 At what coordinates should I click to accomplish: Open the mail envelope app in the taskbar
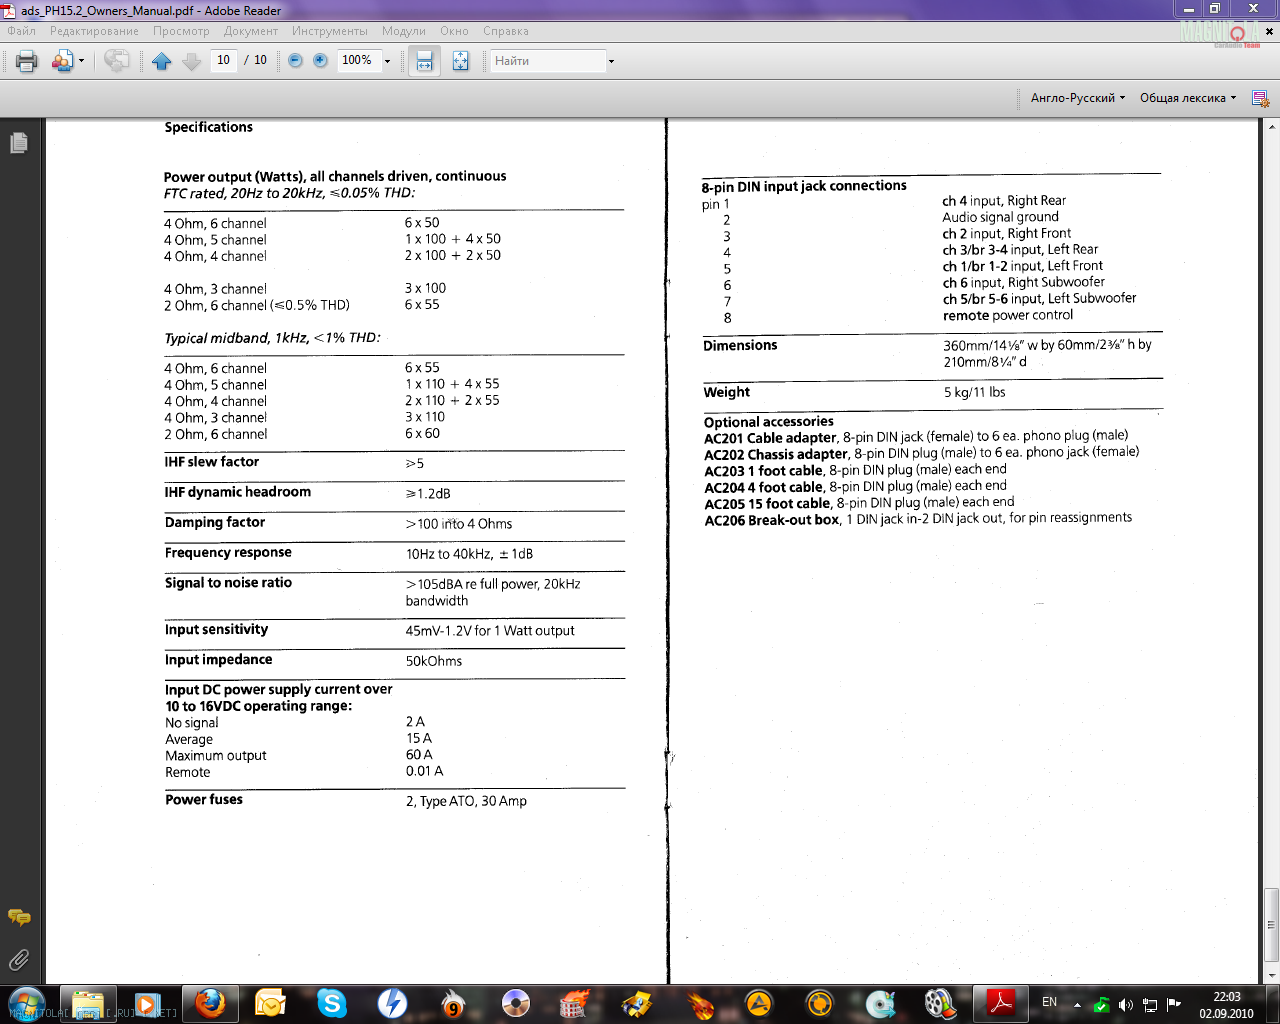pyautogui.click(x=270, y=1003)
